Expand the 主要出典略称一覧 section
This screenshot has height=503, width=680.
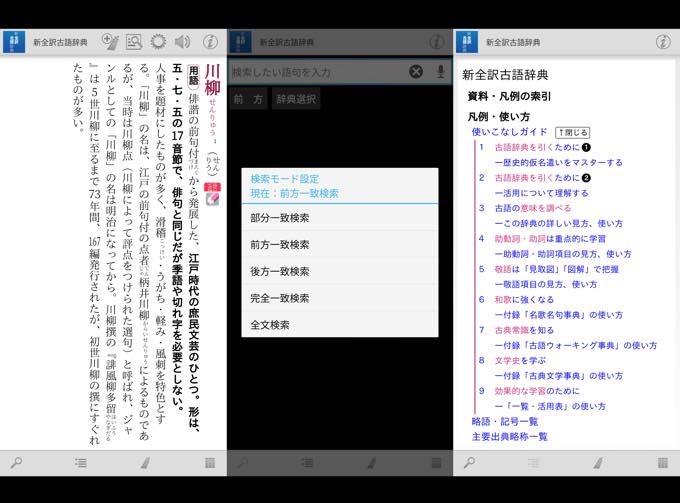tap(509, 436)
